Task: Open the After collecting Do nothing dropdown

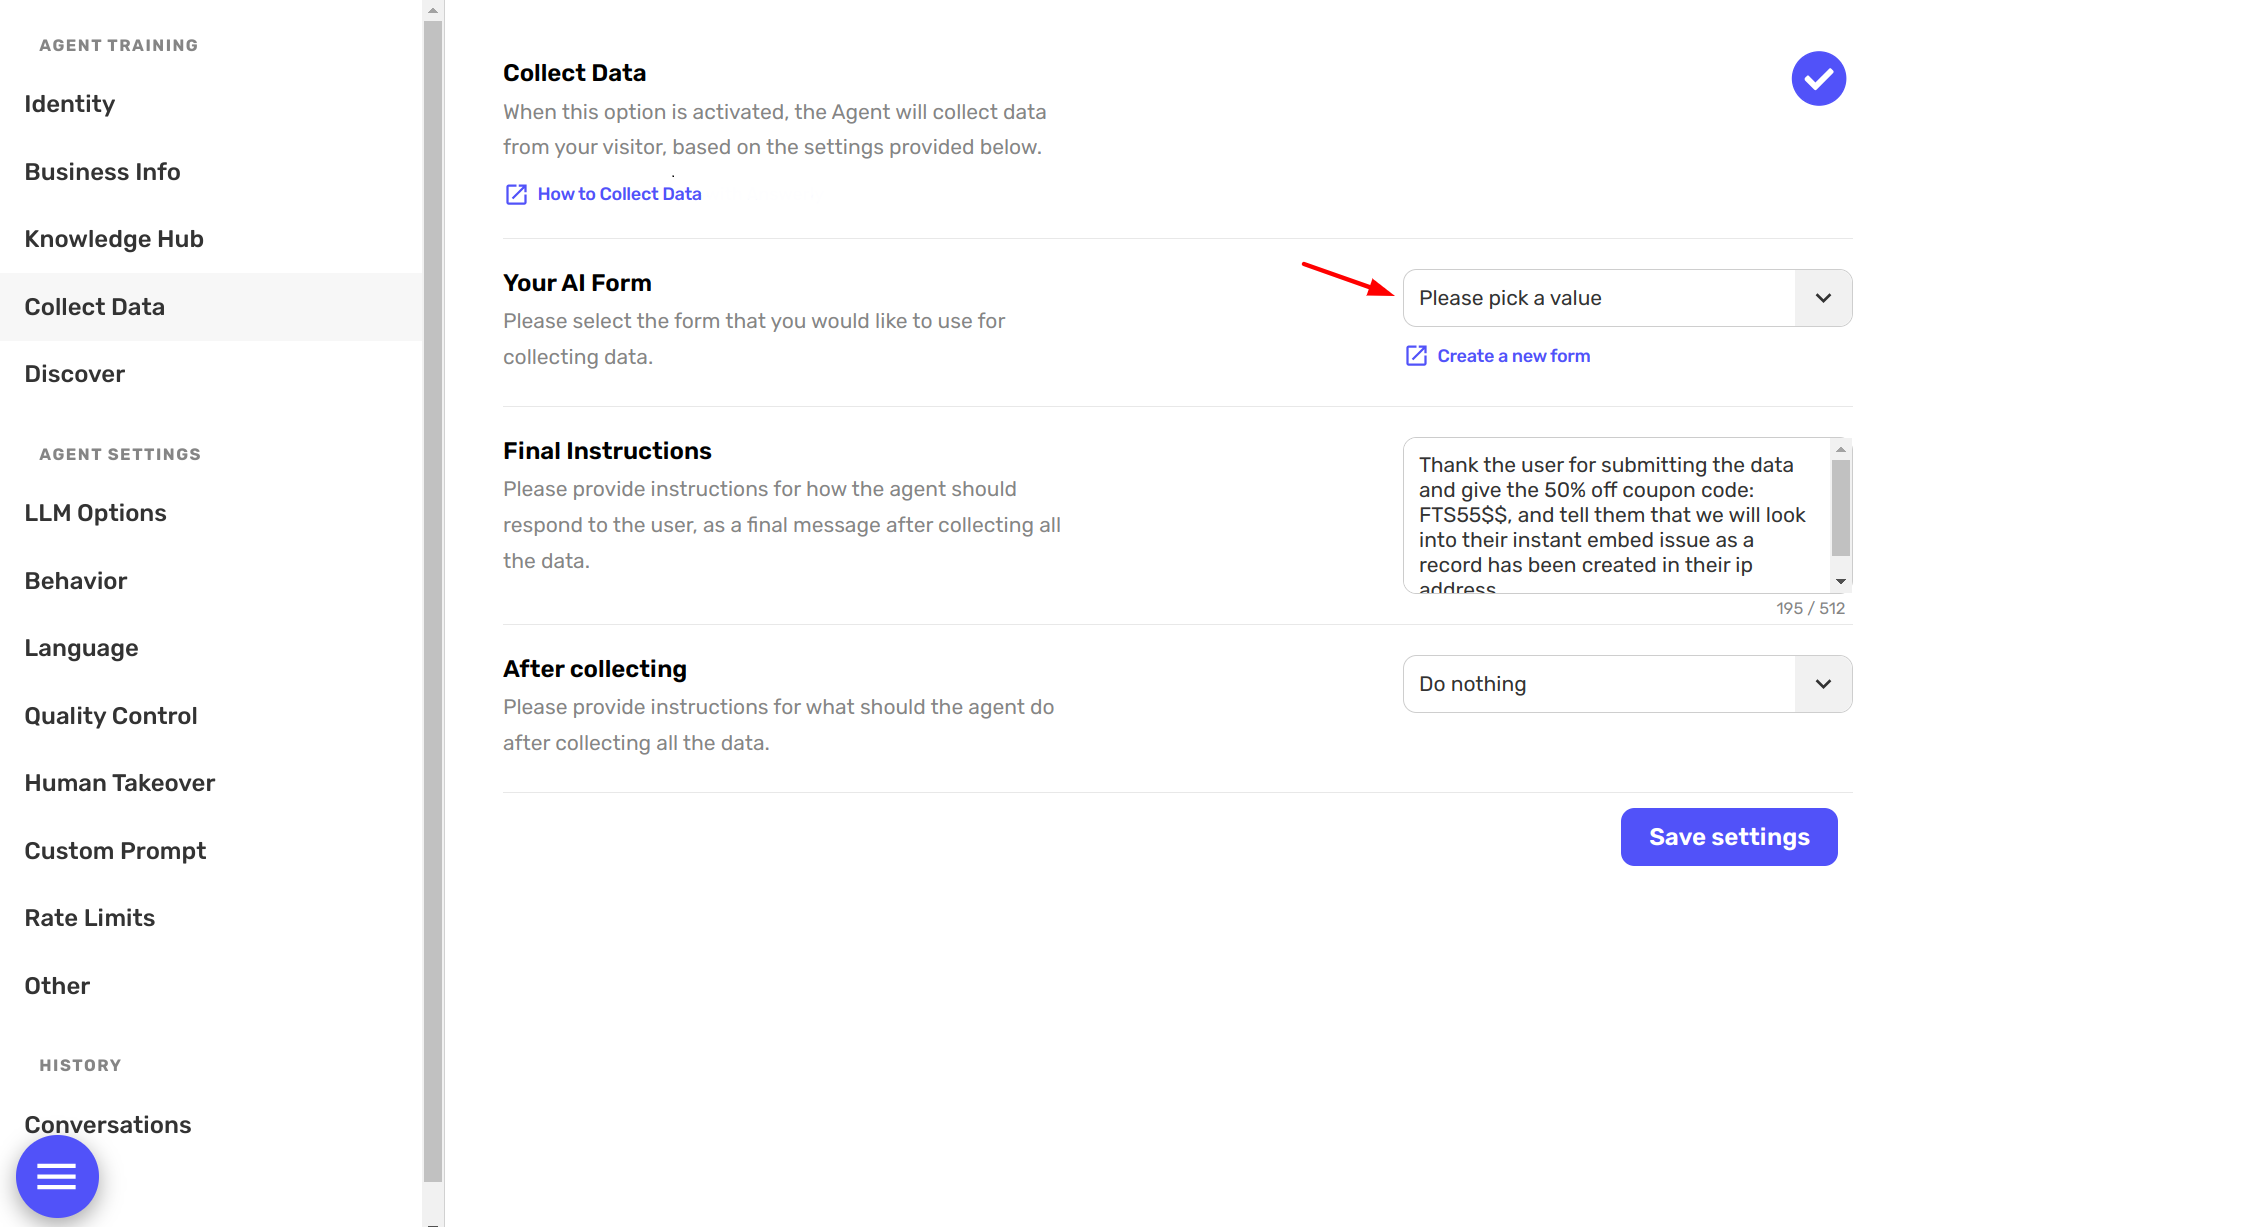Action: (1627, 684)
